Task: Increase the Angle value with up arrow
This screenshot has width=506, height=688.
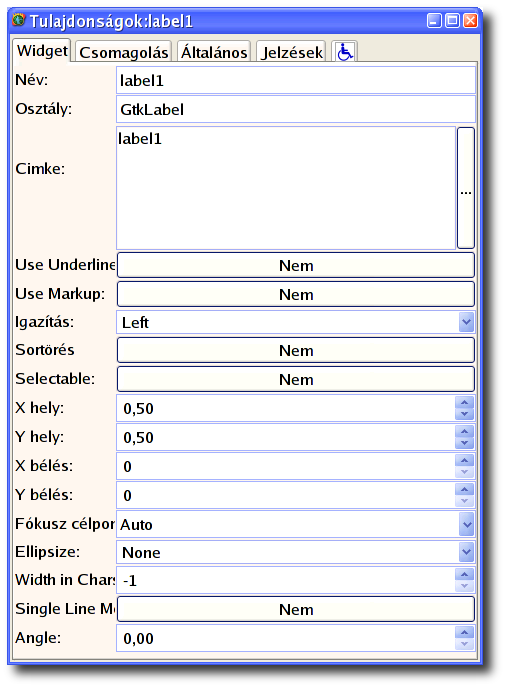Action: click(464, 632)
